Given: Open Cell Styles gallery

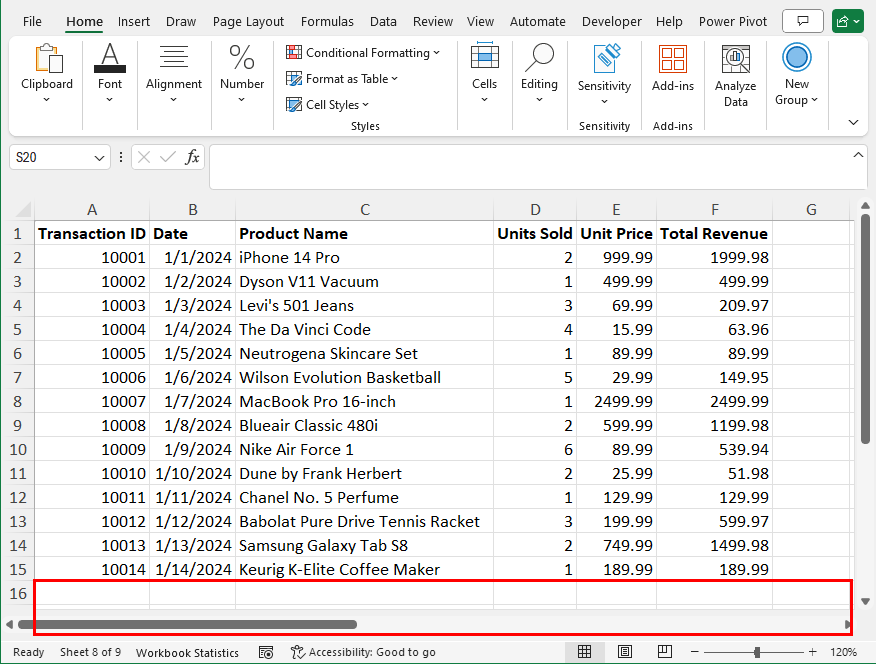Looking at the screenshot, I should pos(327,104).
